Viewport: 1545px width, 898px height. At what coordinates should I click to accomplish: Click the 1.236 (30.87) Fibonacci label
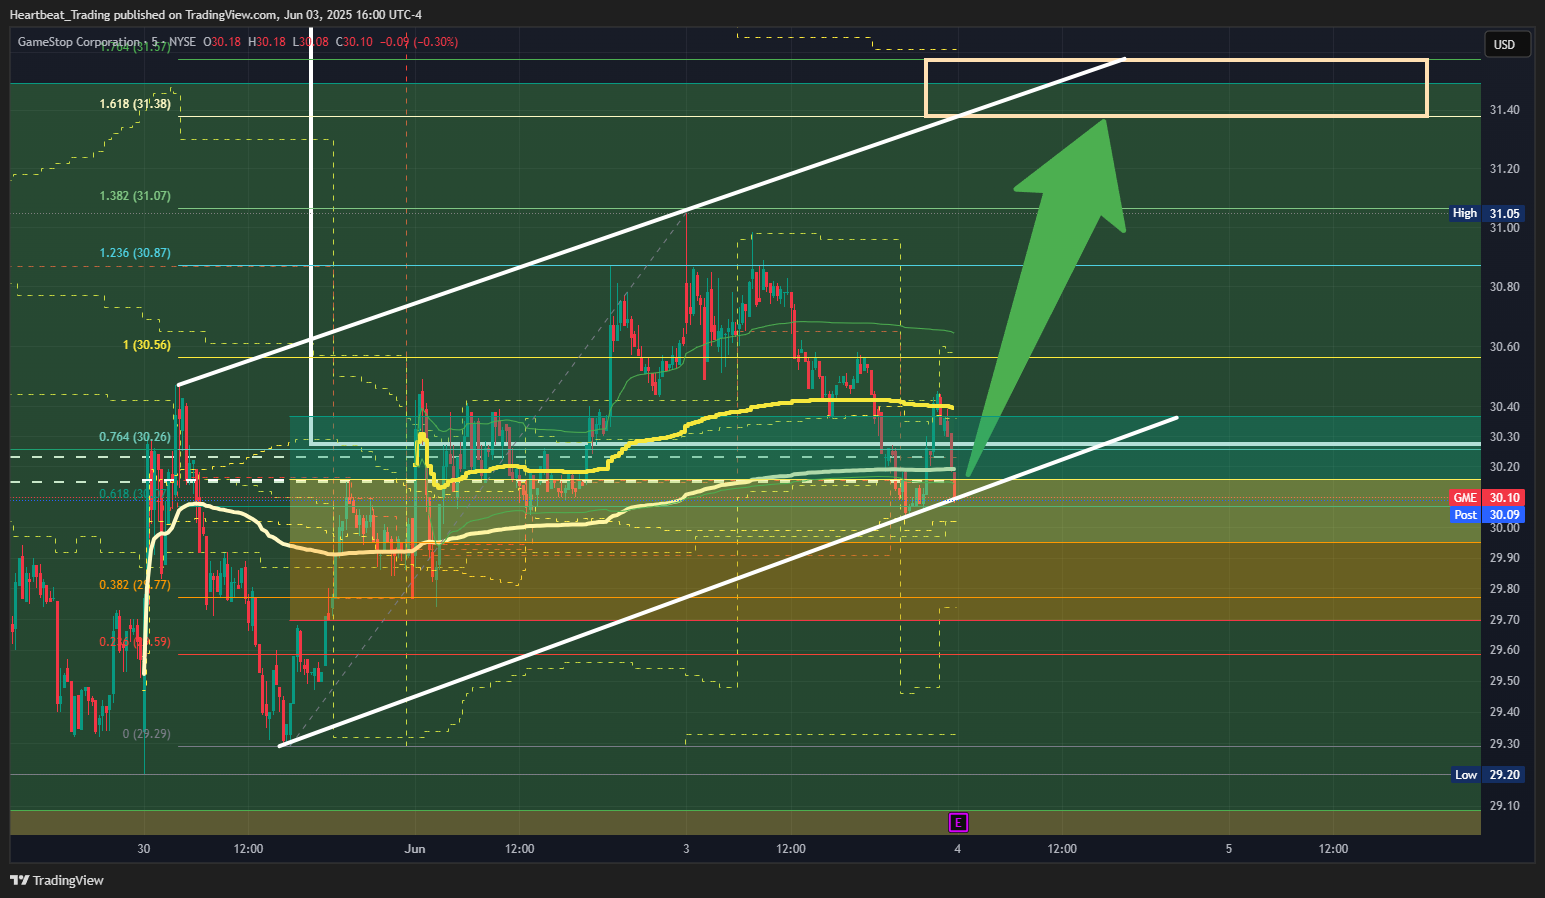click(135, 253)
